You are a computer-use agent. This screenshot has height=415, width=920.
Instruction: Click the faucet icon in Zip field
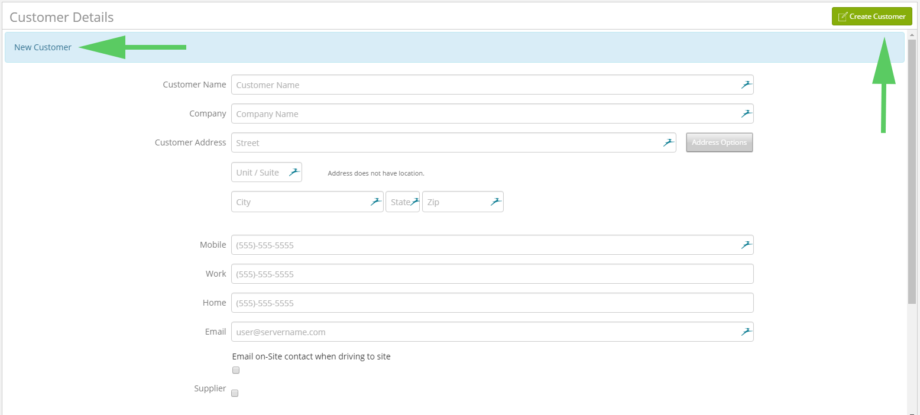496,202
